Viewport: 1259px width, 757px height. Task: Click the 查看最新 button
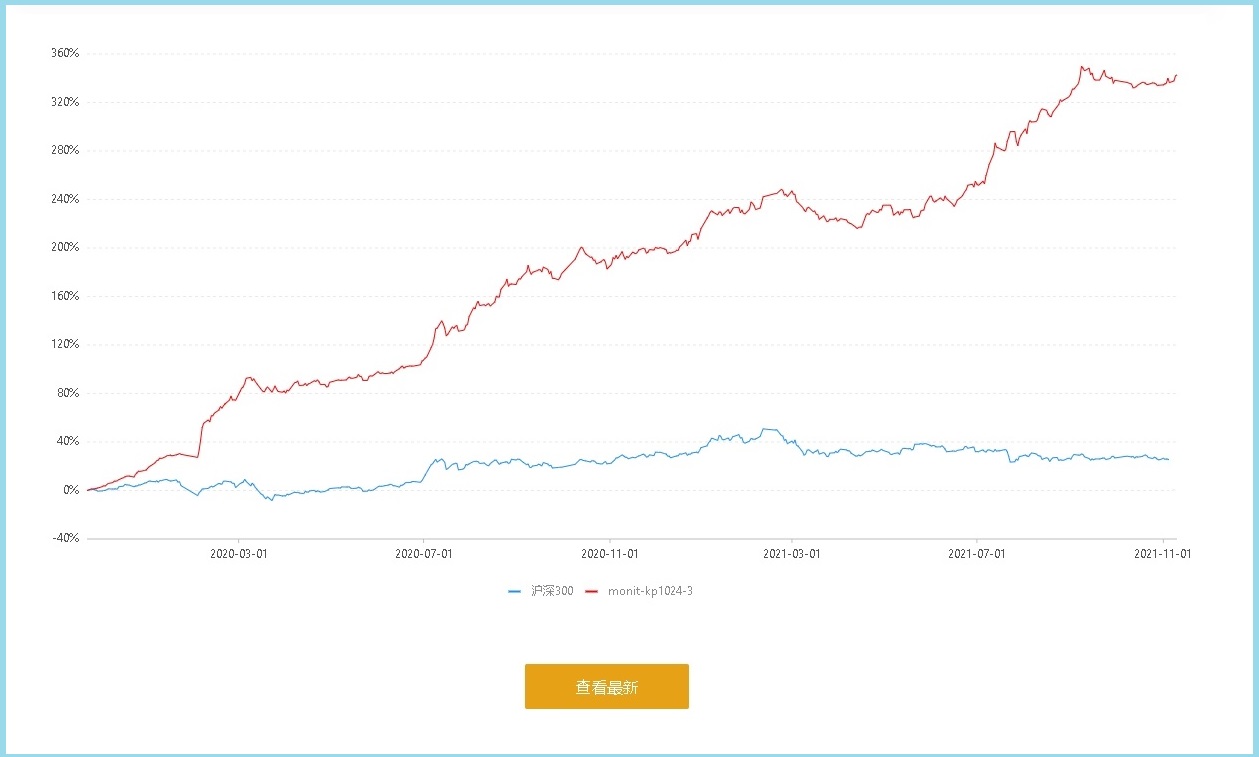606,687
